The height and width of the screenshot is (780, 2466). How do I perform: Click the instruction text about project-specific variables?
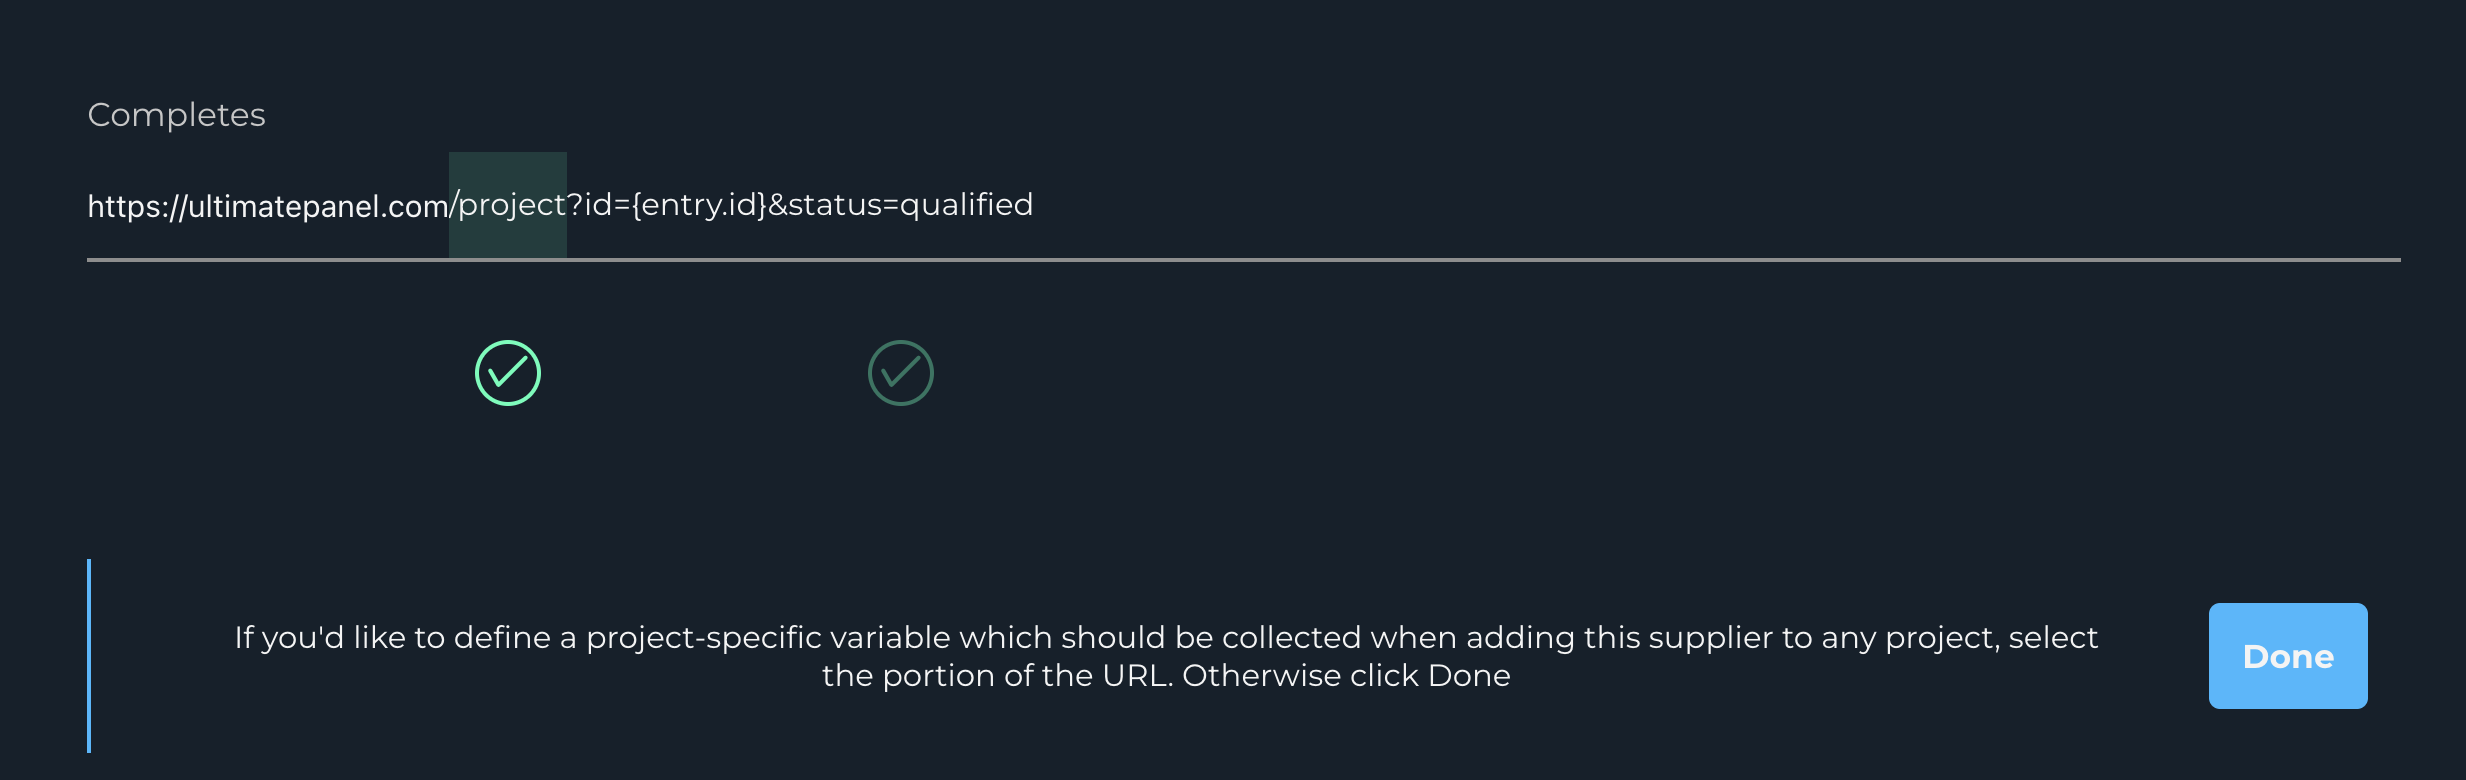1165,655
